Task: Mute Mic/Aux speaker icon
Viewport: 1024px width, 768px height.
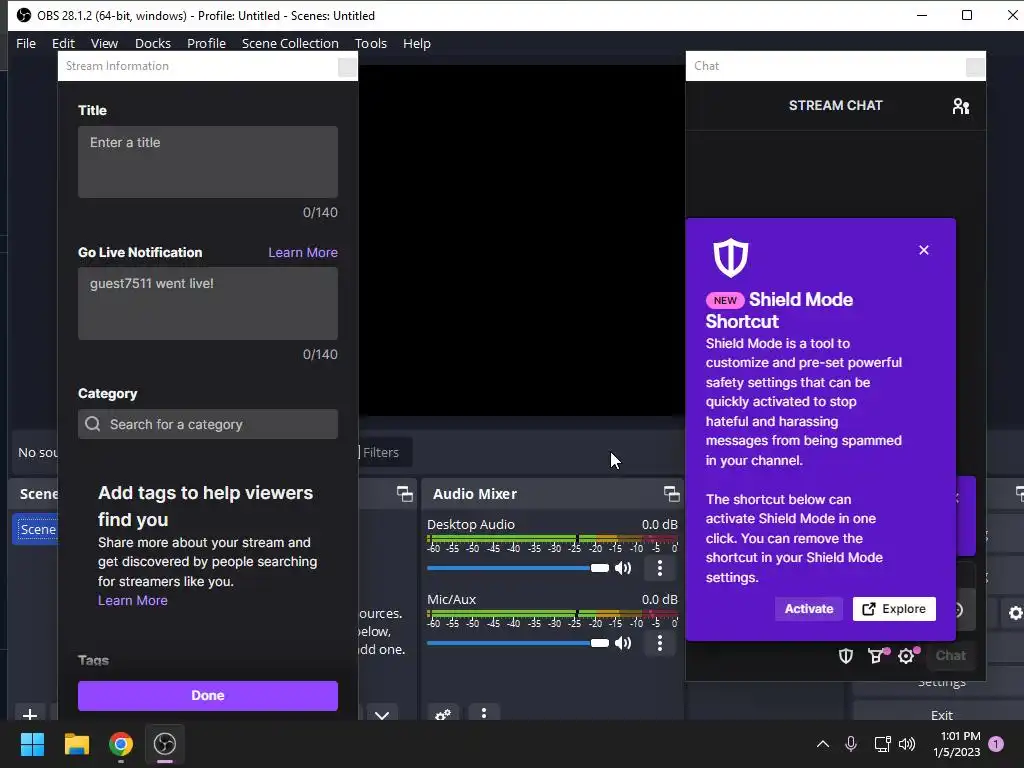Action: pyautogui.click(x=623, y=643)
